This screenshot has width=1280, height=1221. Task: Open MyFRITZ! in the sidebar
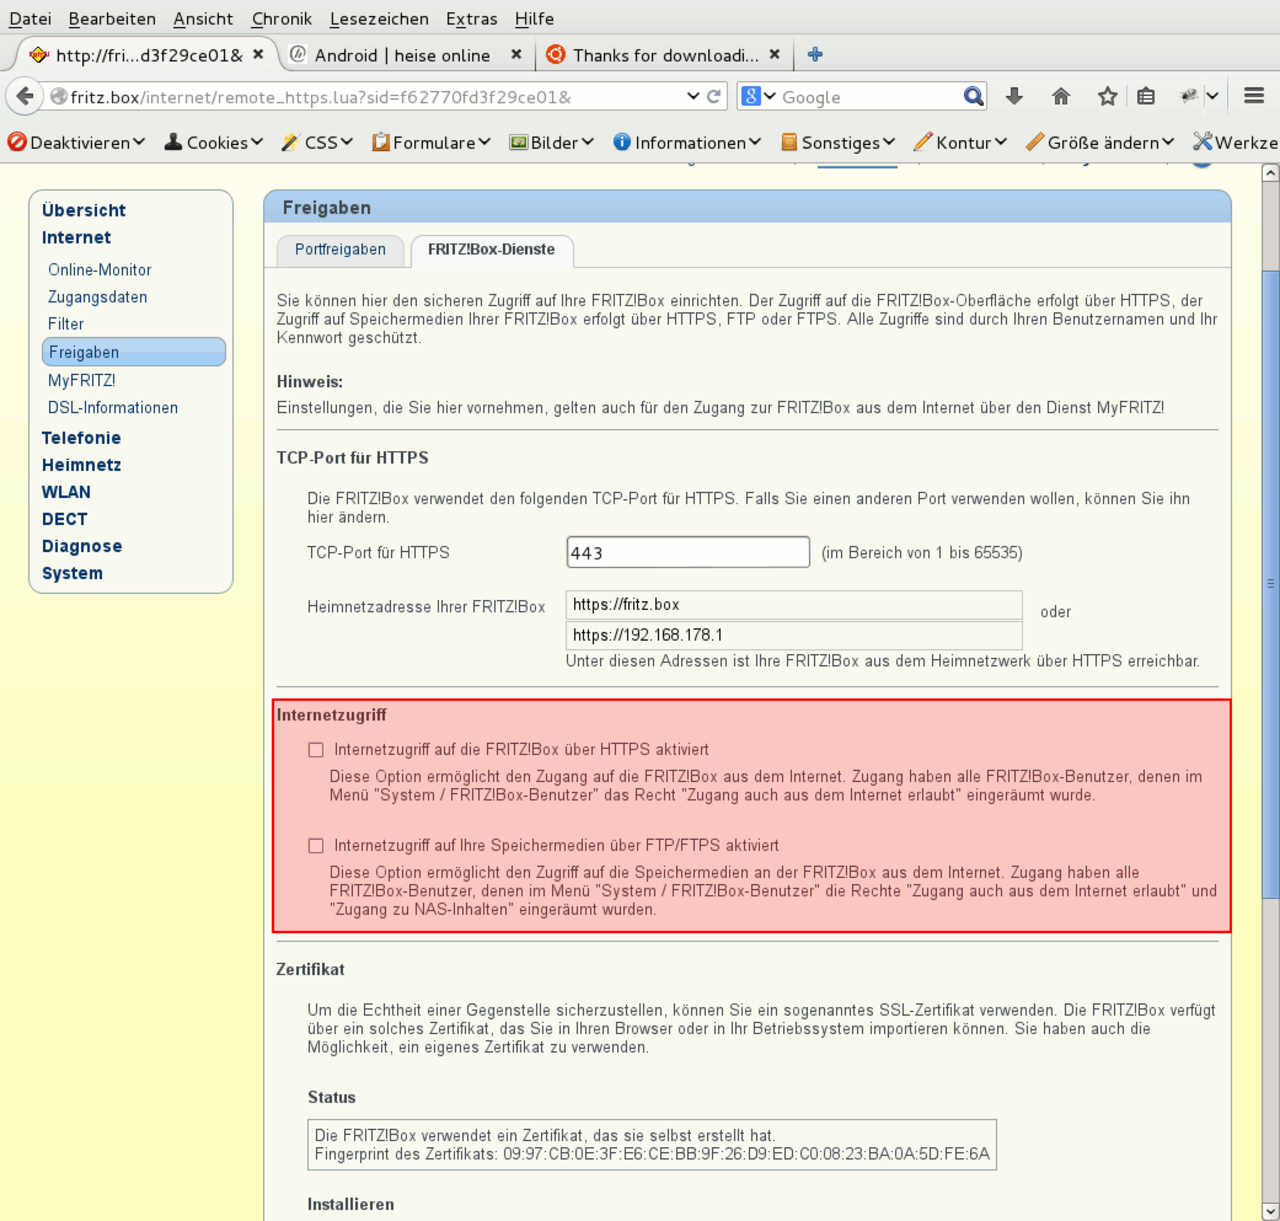(x=82, y=381)
